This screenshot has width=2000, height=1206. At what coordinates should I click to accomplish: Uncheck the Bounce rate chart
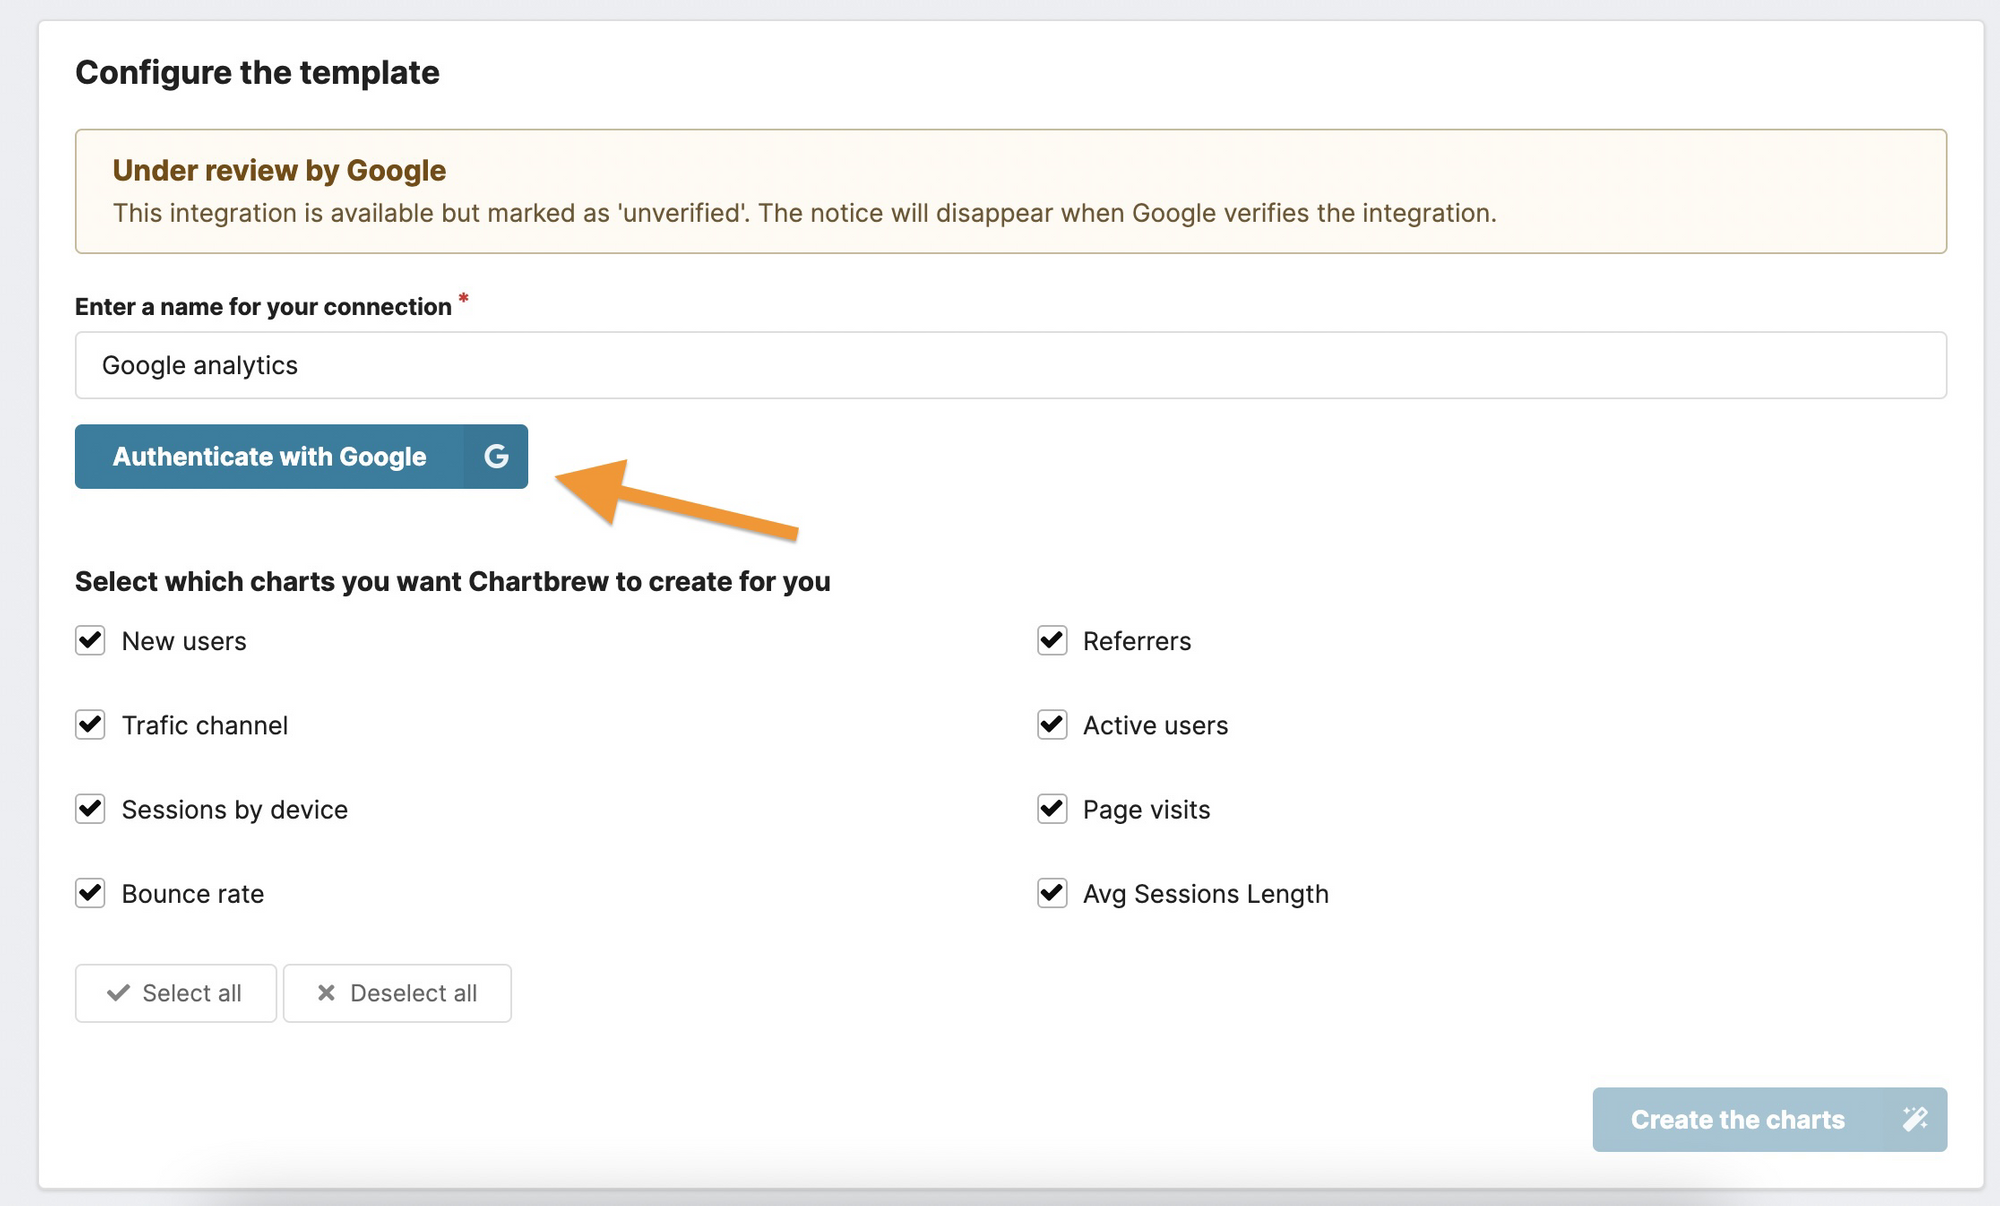[90, 893]
